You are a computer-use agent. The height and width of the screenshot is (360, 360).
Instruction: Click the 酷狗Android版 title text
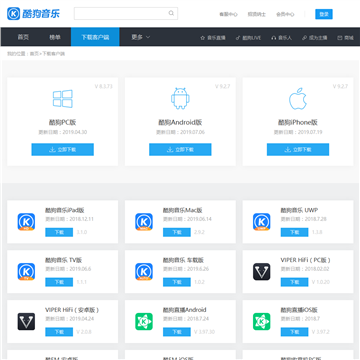180,122
